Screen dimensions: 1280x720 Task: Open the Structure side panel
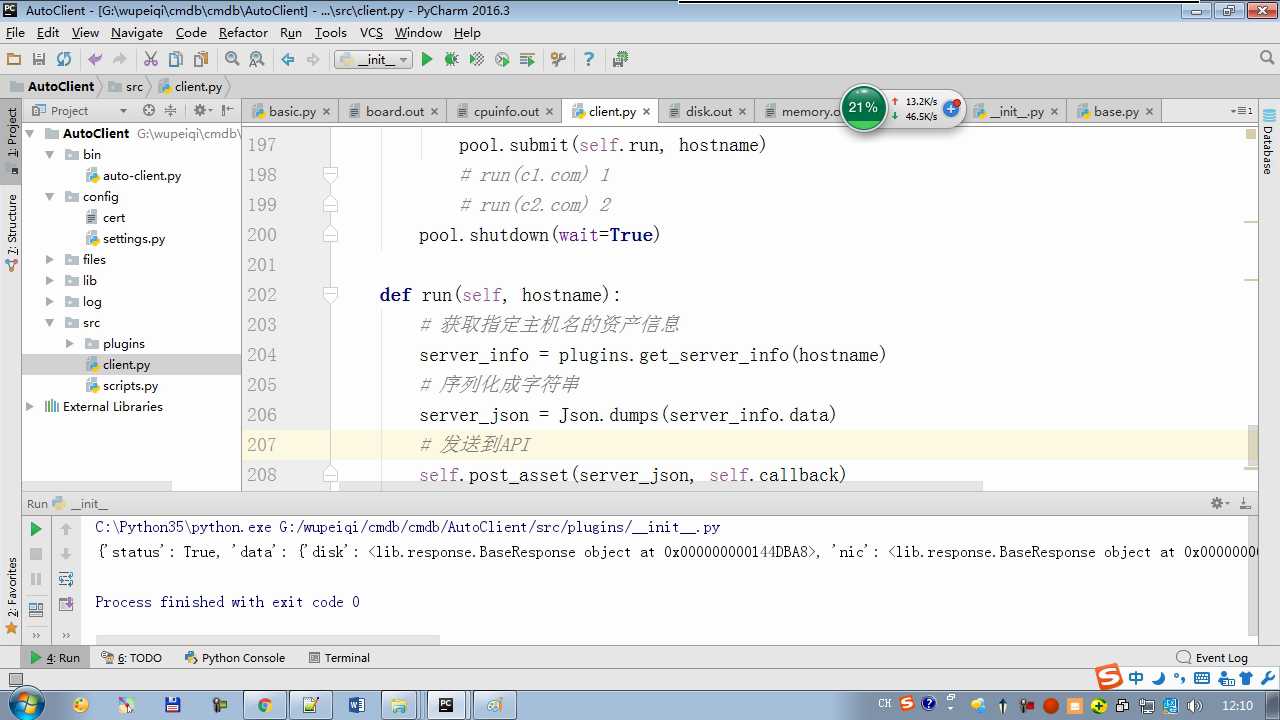(12, 232)
